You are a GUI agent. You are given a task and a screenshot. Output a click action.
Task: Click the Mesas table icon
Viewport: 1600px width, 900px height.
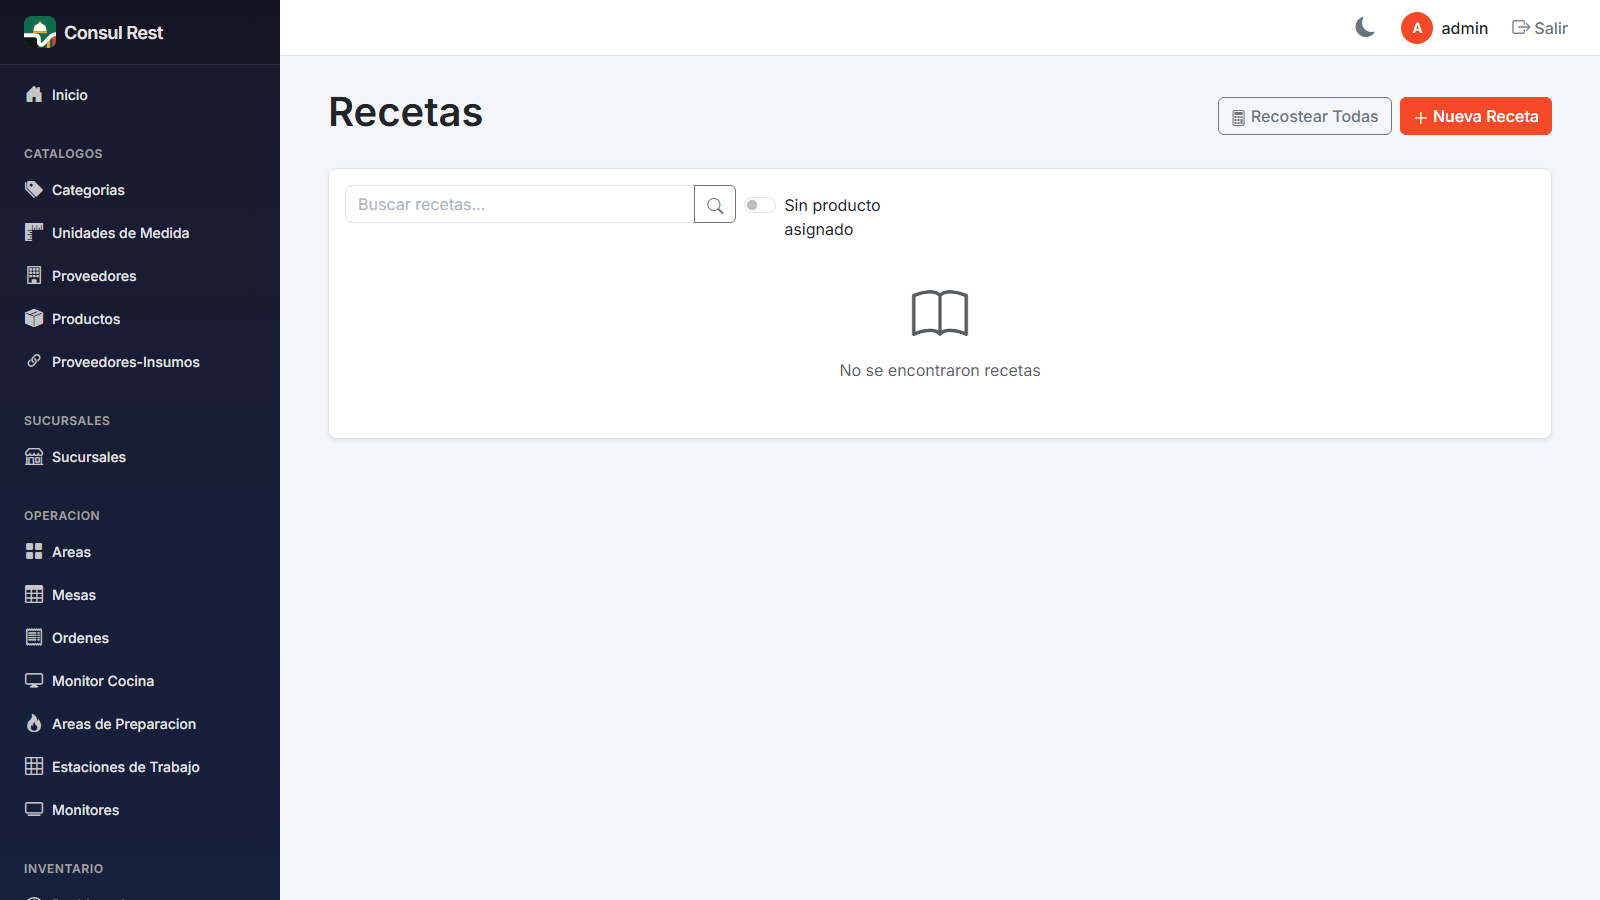coord(34,594)
